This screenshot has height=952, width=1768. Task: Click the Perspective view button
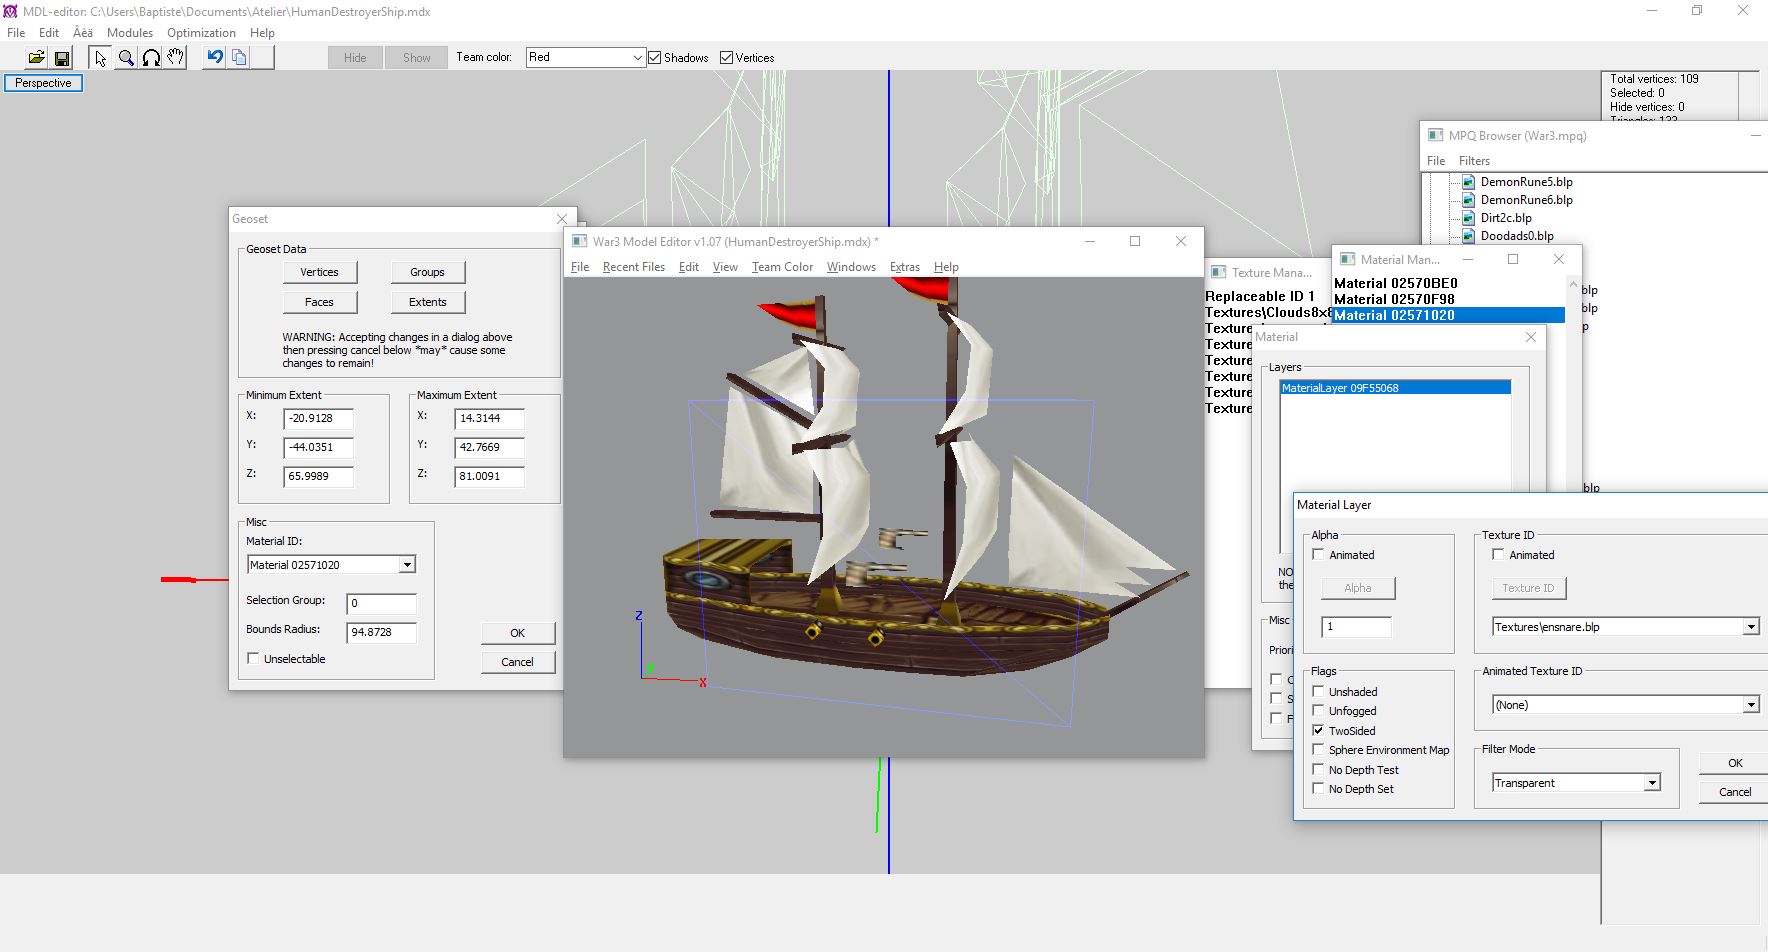click(43, 83)
